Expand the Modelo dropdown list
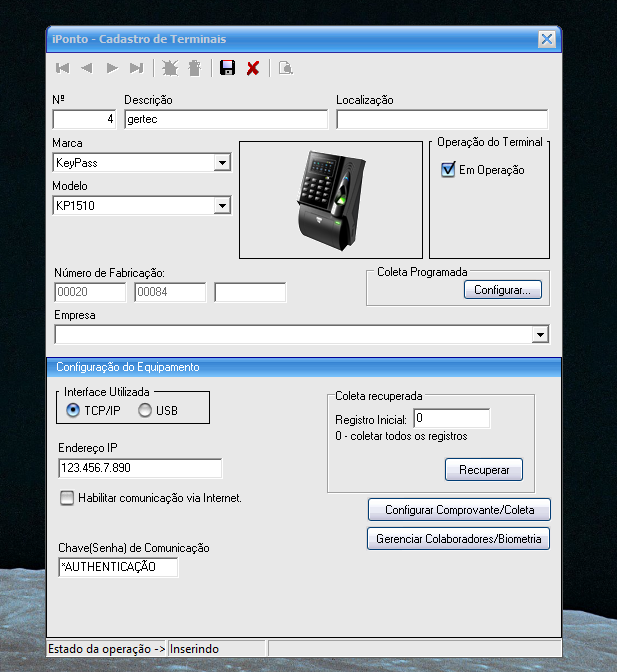617x672 pixels. click(222, 206)
